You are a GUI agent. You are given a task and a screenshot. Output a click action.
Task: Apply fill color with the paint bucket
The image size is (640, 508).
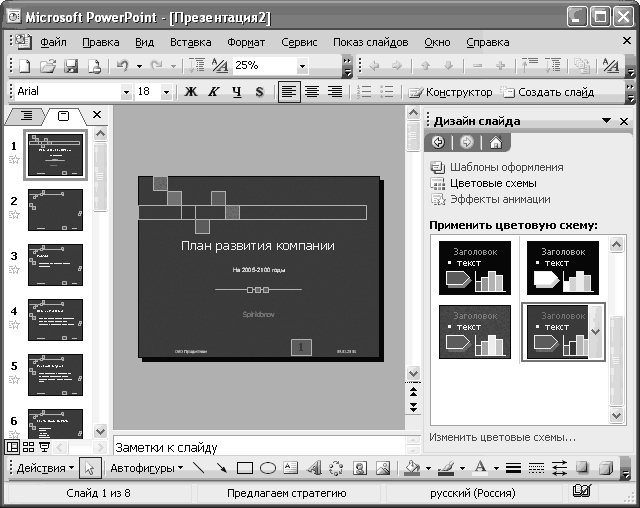412,468
